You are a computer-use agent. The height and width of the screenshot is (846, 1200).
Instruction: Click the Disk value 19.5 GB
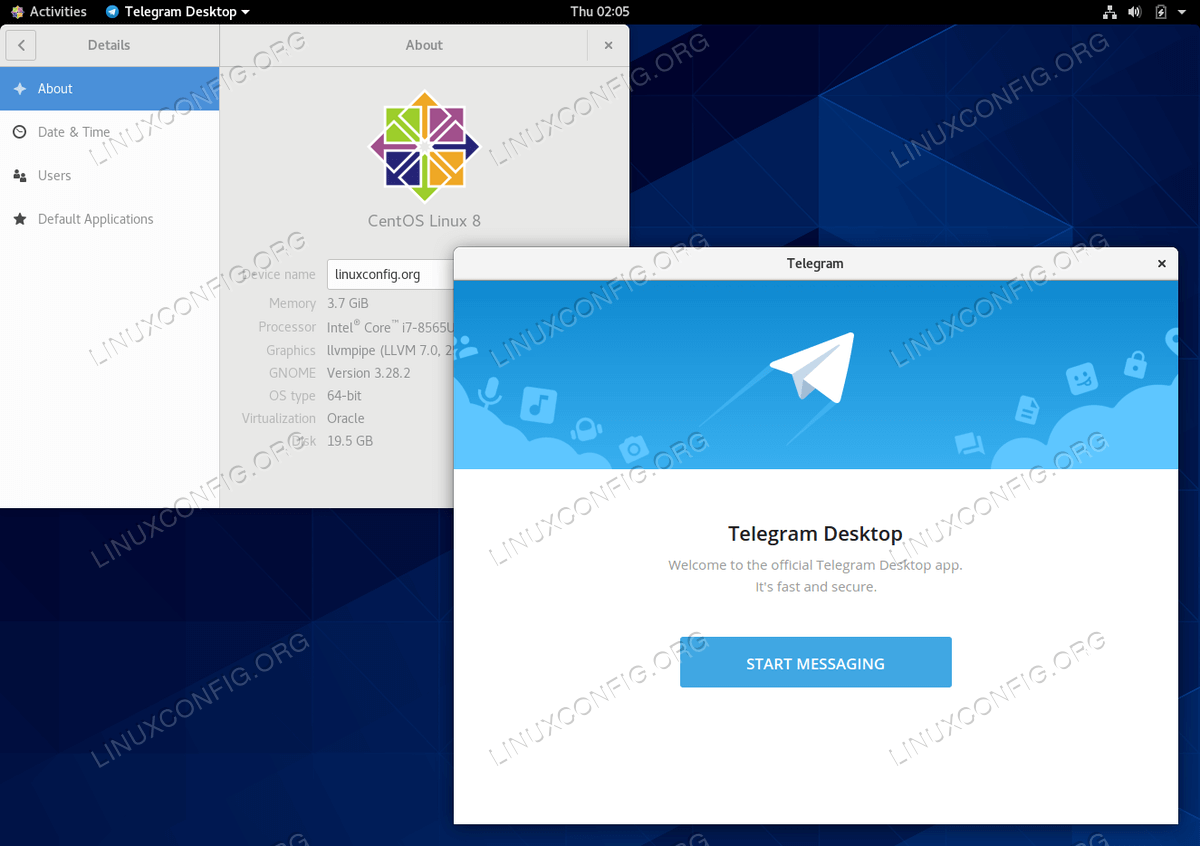click(x=350, y=441)
